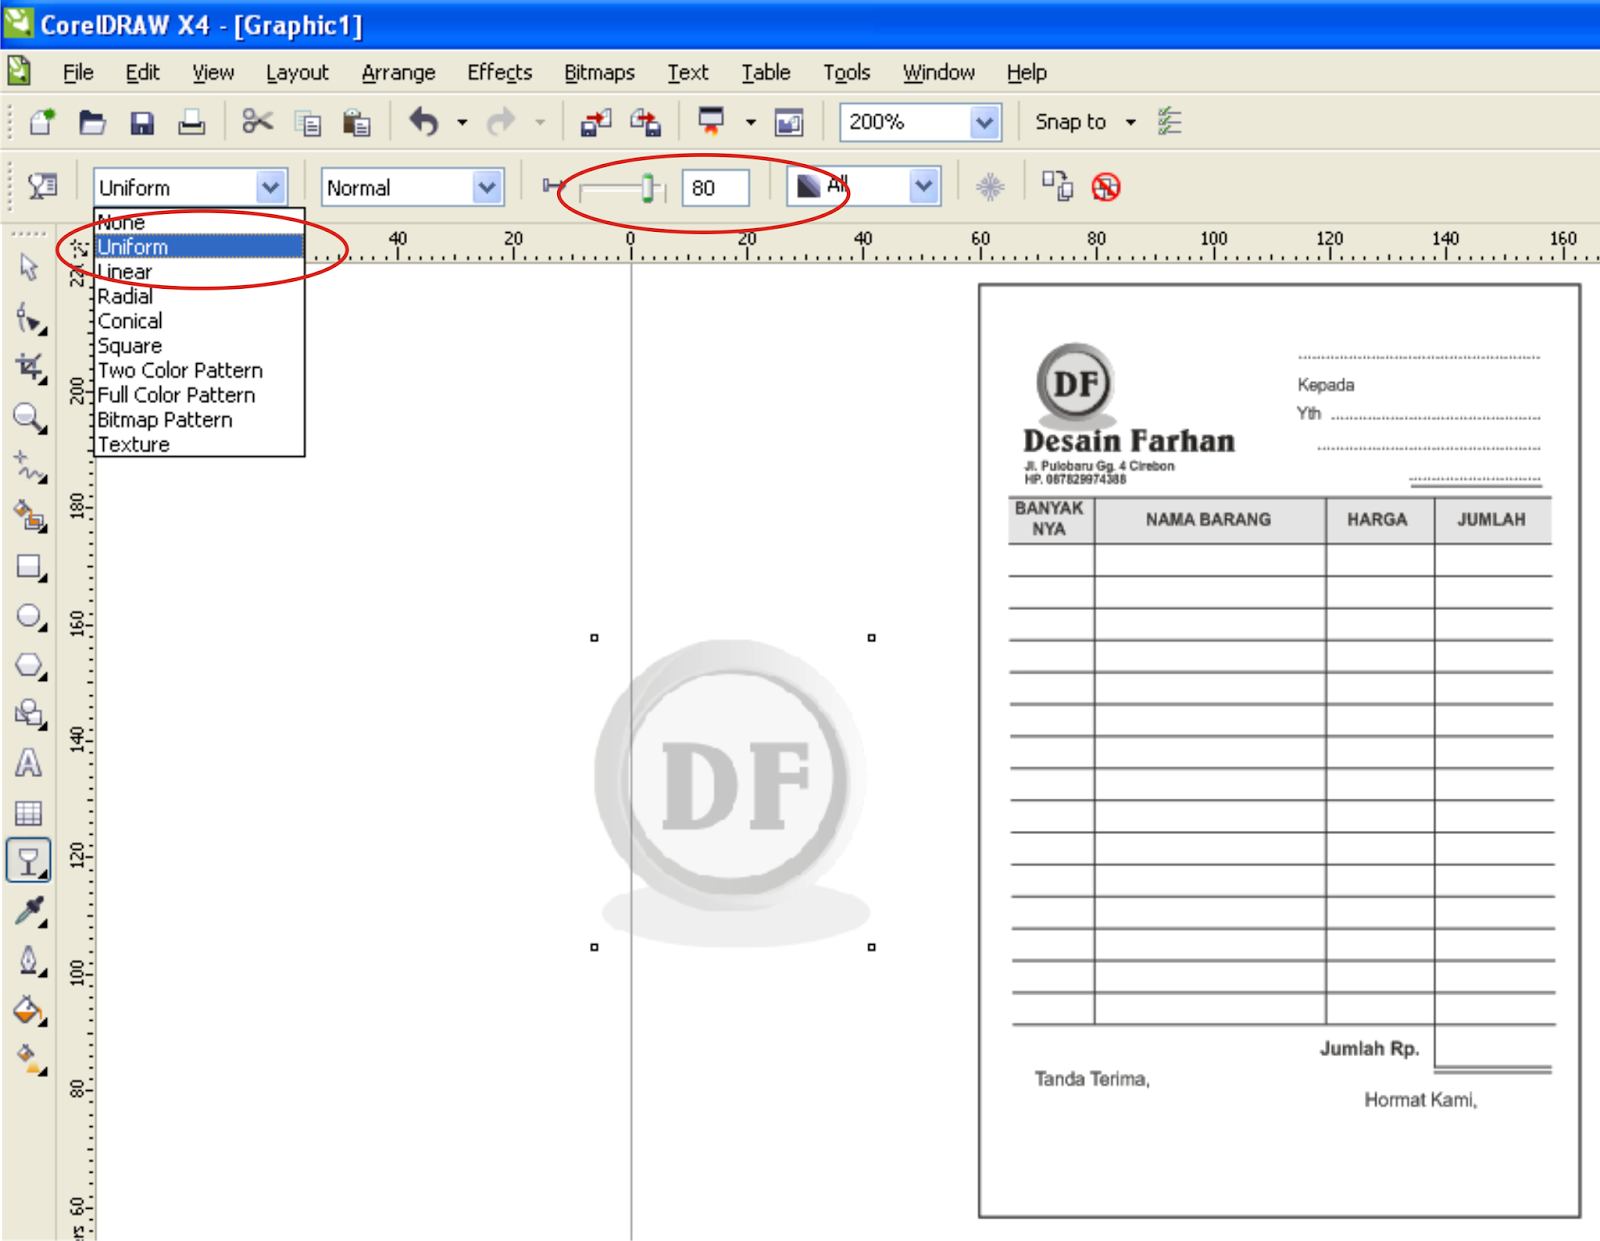The height and width of the screenshot is (1241, 1600).
Task: Open the Fill bucket tool
Action: [28, 1012]
